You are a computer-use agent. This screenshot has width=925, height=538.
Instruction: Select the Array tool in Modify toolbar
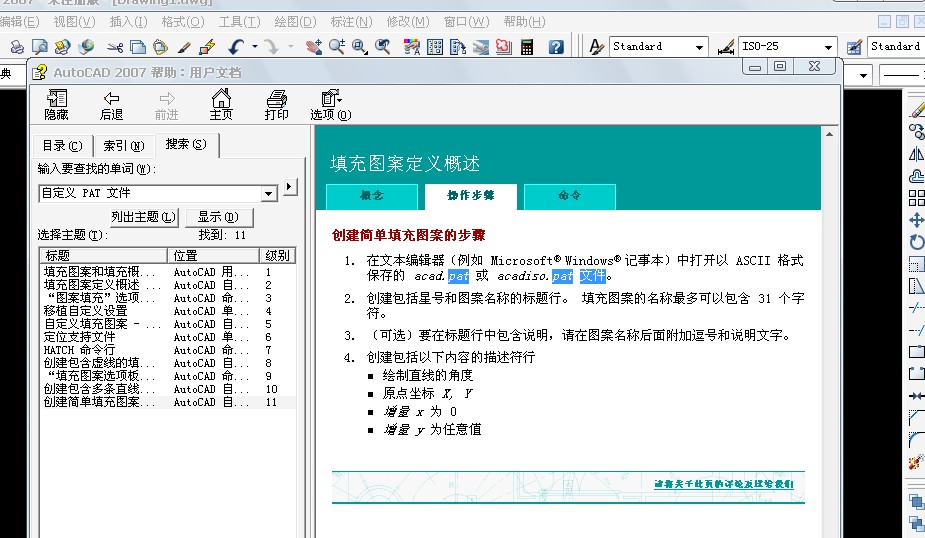(916, 198)
